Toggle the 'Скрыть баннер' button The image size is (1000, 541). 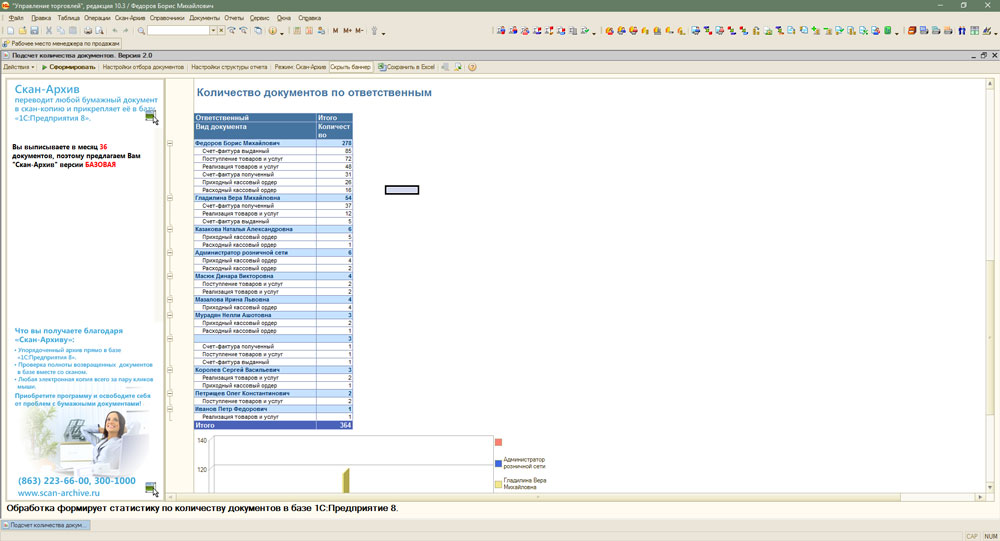pyautogui.click(x=350, y=67)
